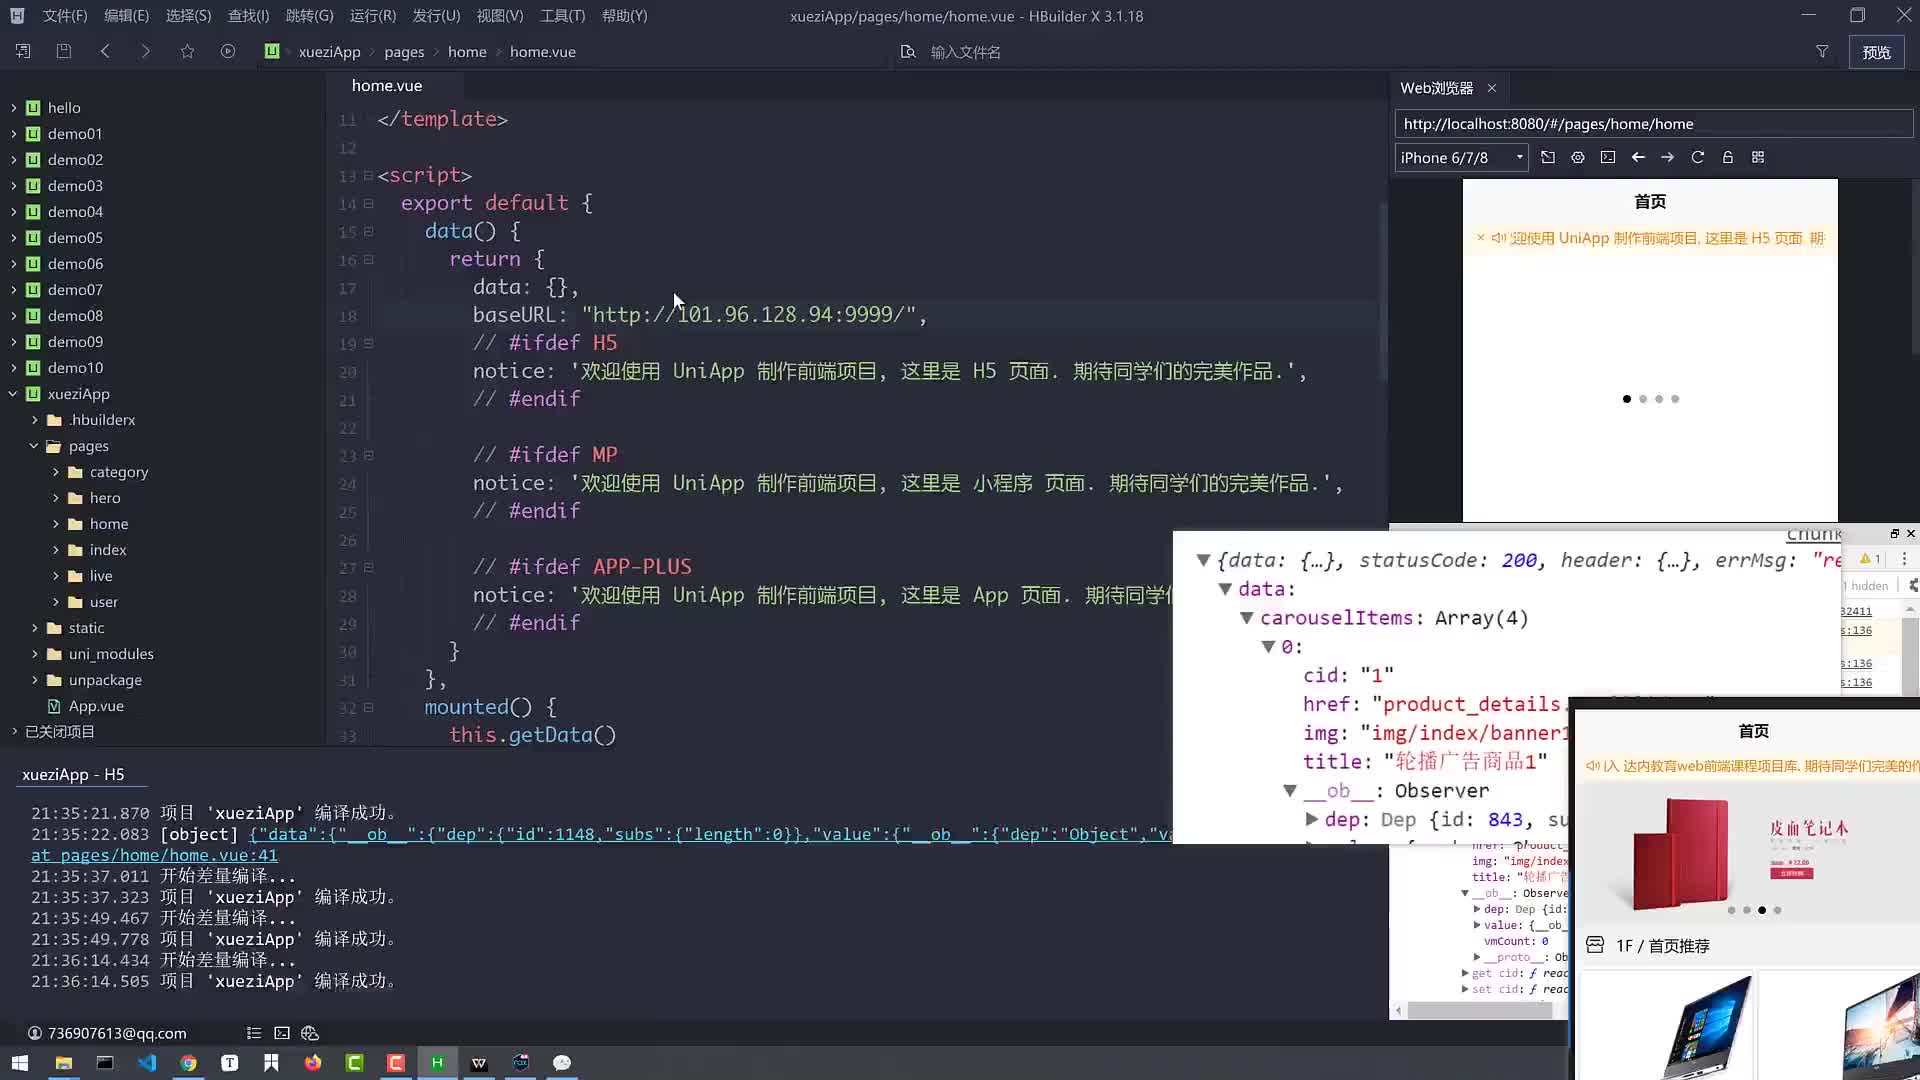This screenshot has height=1080, width=1920.
Task: Expand the uni_modules folder
Action: (x=34, y=653)
